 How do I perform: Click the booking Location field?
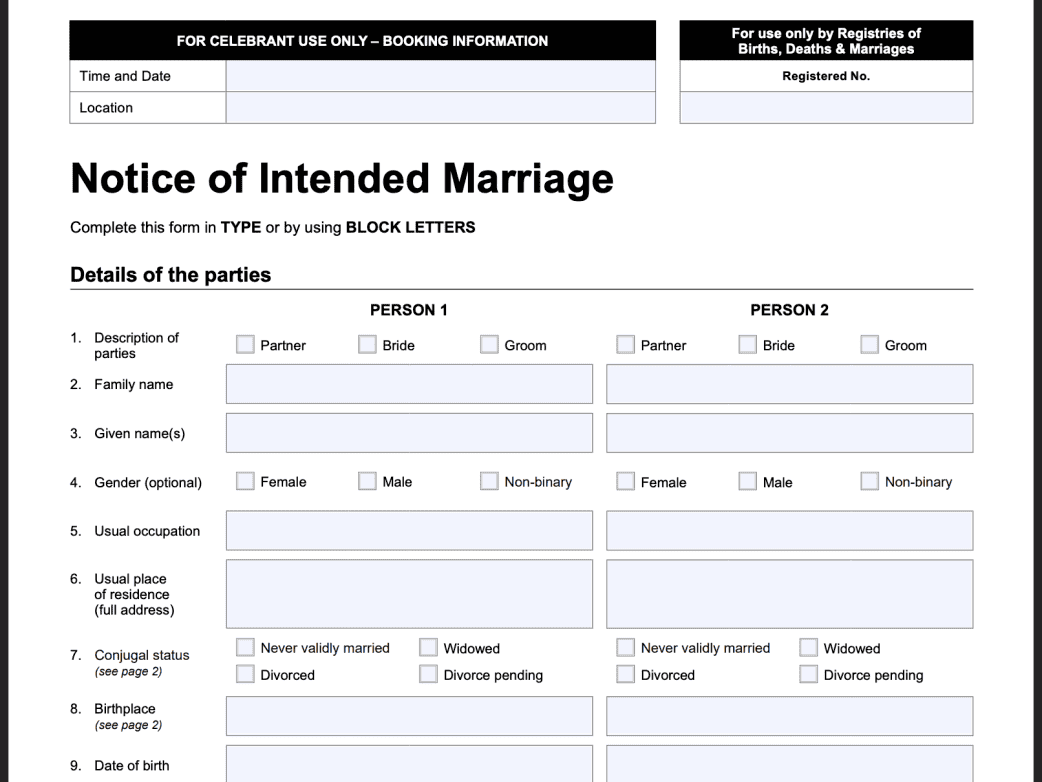440,108
